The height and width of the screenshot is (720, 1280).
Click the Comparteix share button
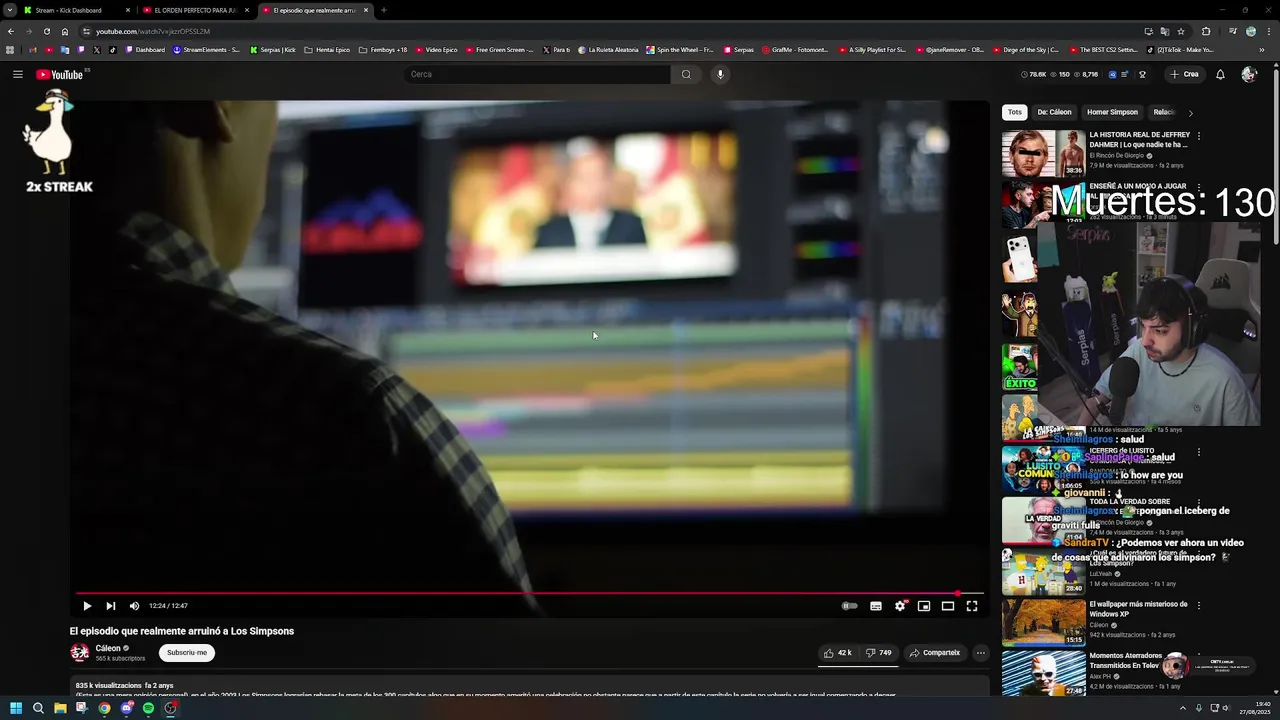[x=935, y=653]
